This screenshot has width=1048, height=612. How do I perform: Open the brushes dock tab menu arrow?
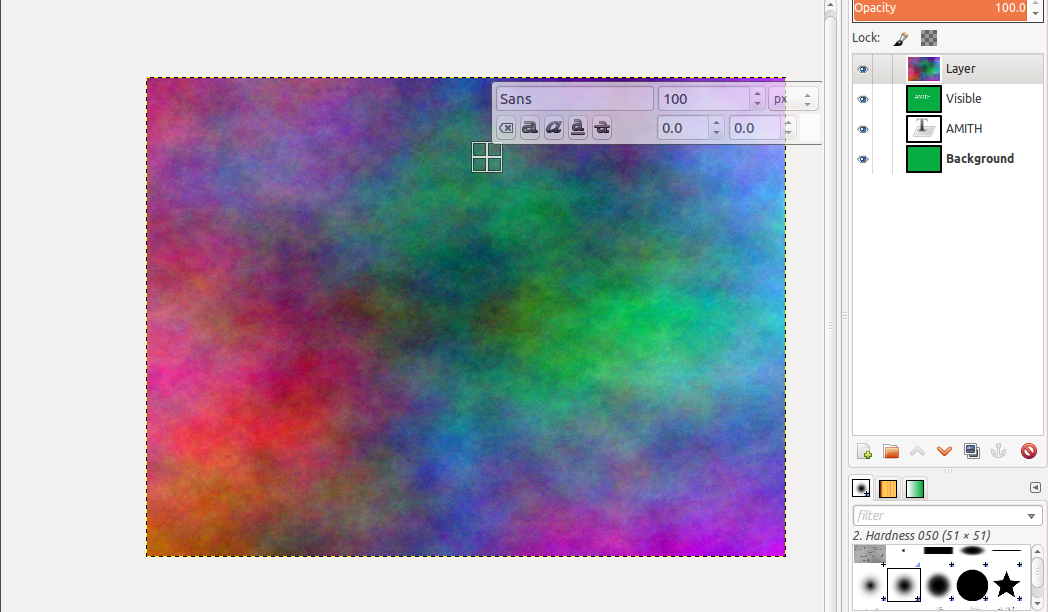point(1035,488)
